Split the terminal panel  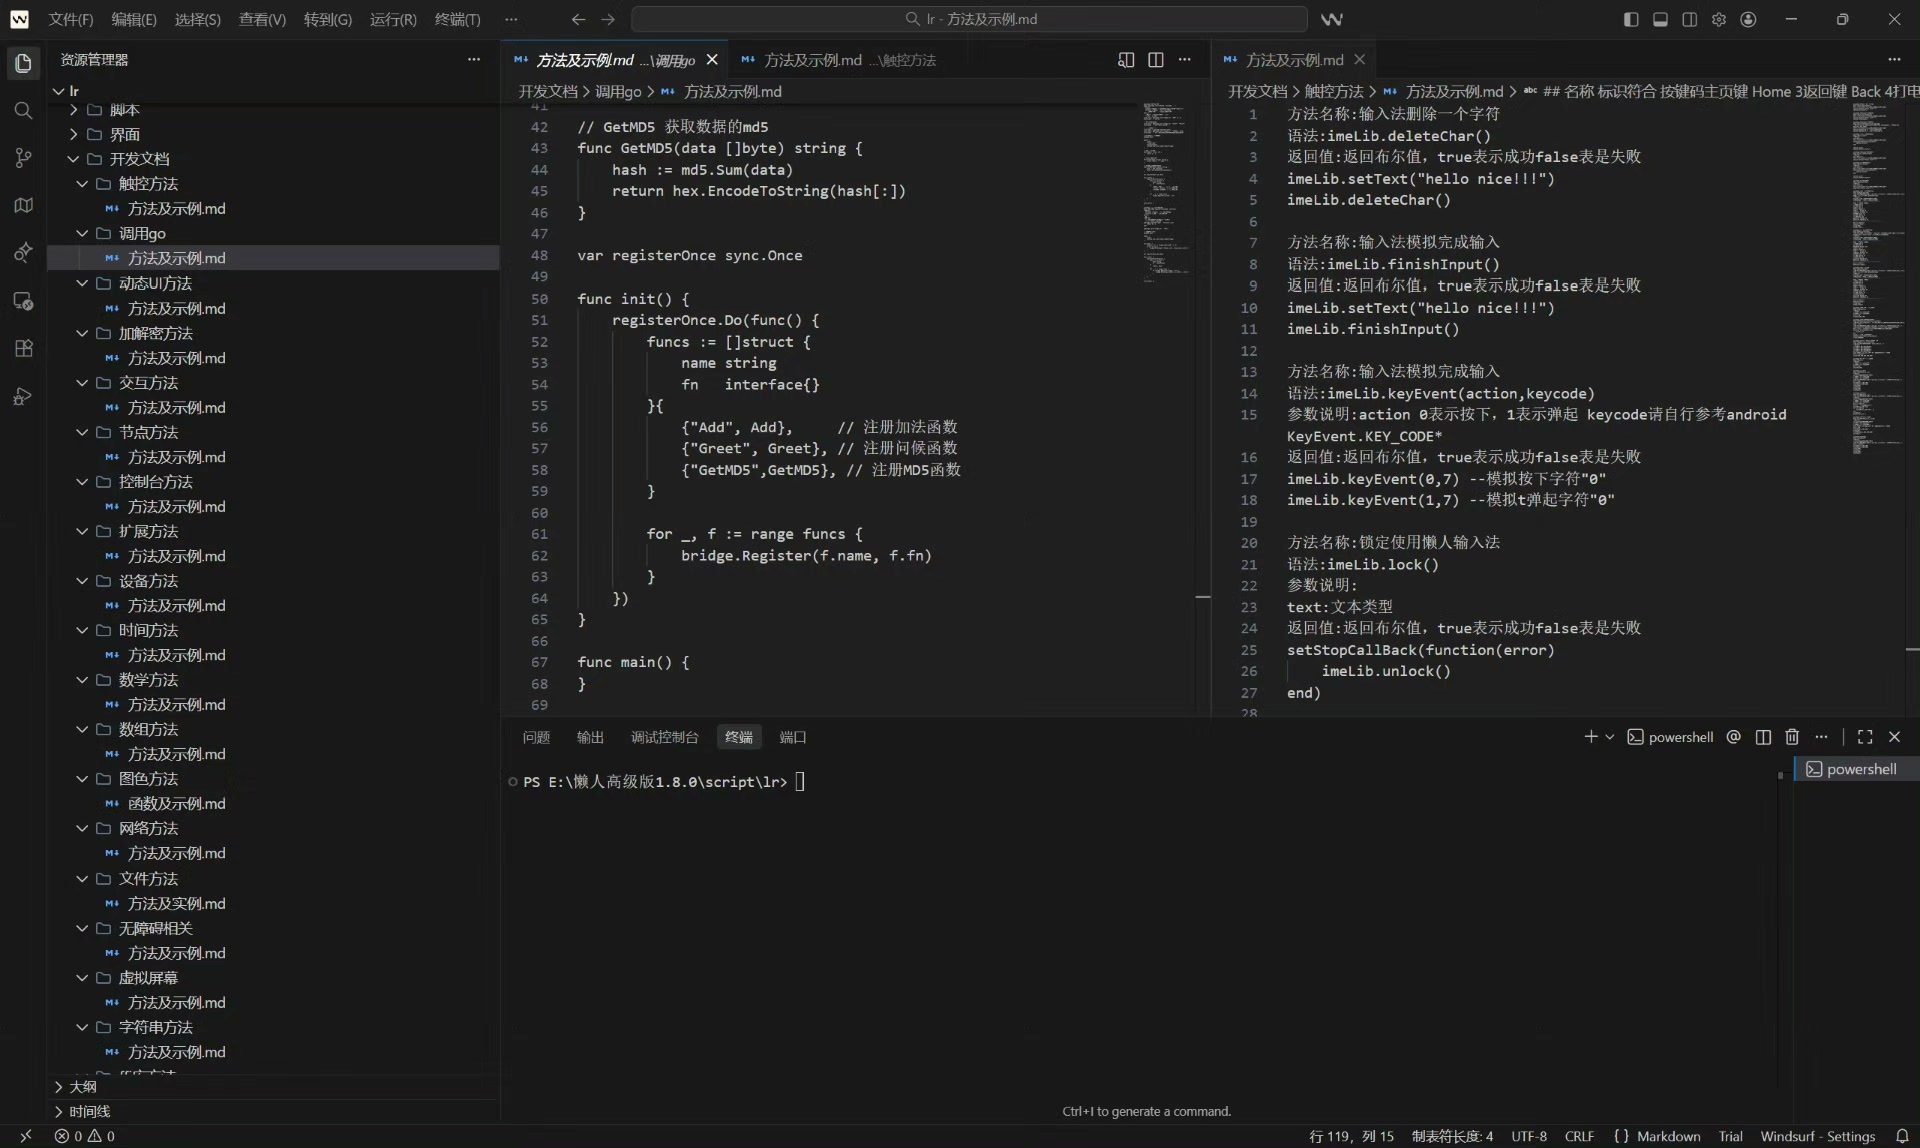[1763, 737]
